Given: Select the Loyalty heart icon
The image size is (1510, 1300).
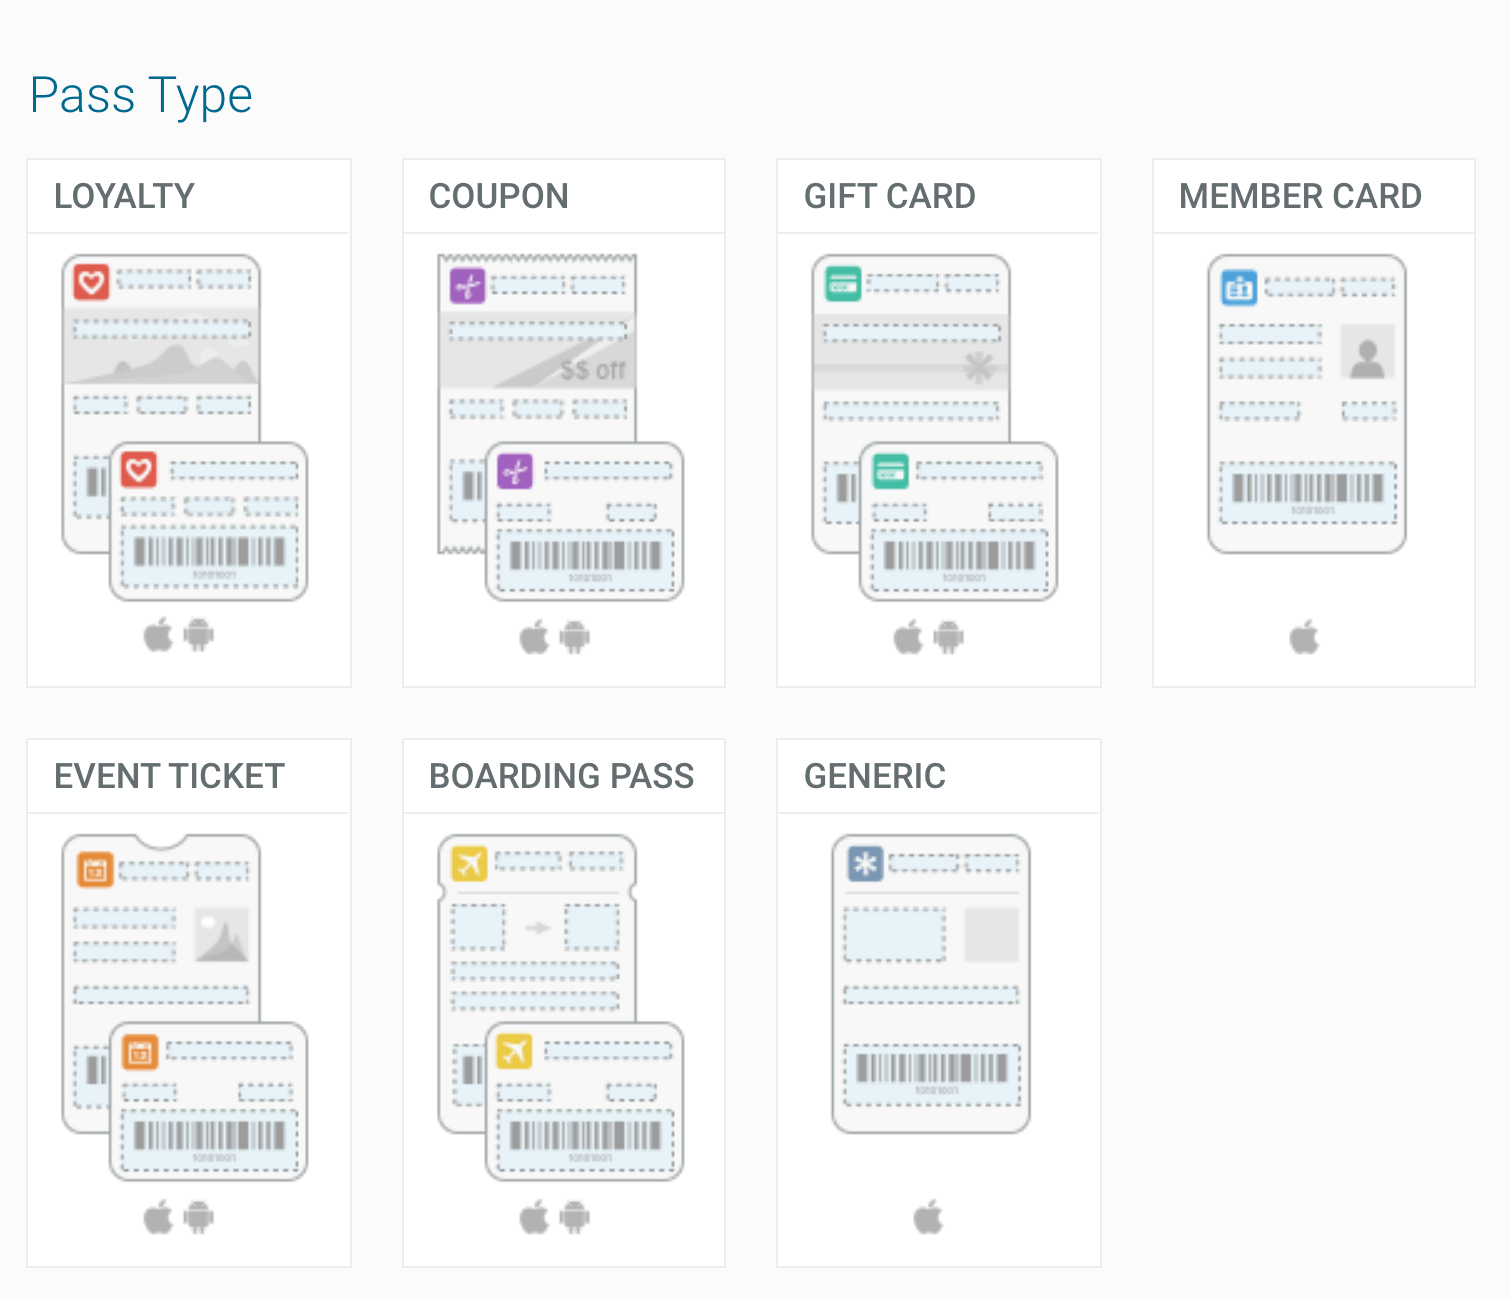Looking at the screenshot, I should pos(91,282).
